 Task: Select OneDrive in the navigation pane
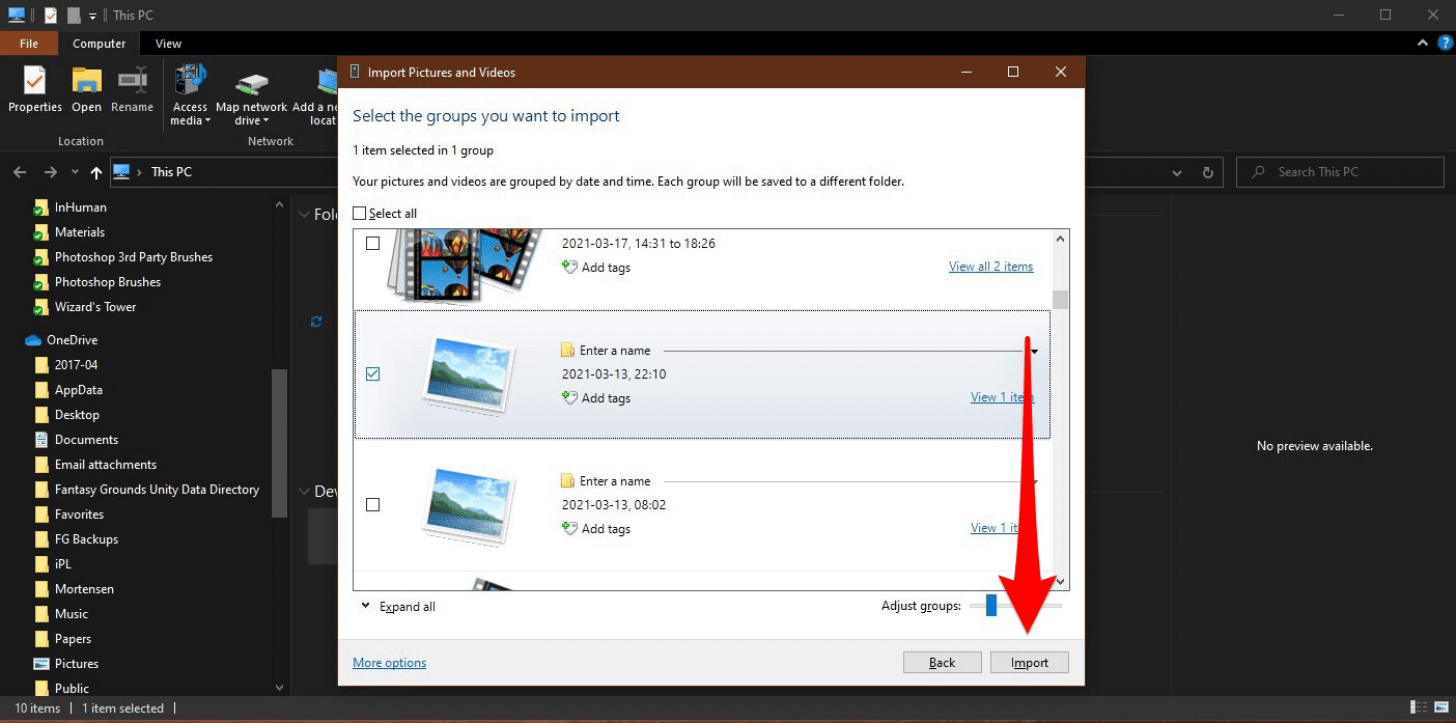click(71, 340)
